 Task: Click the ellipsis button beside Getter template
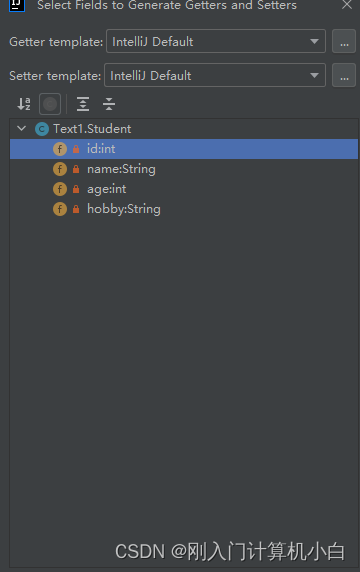click(344, 41)
